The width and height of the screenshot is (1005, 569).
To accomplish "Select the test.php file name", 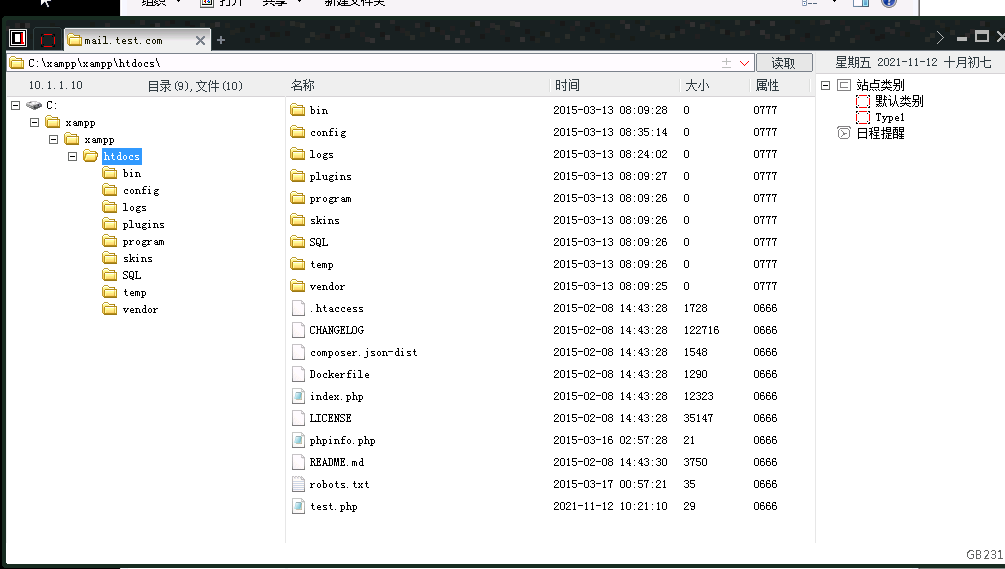I will 333,506.
